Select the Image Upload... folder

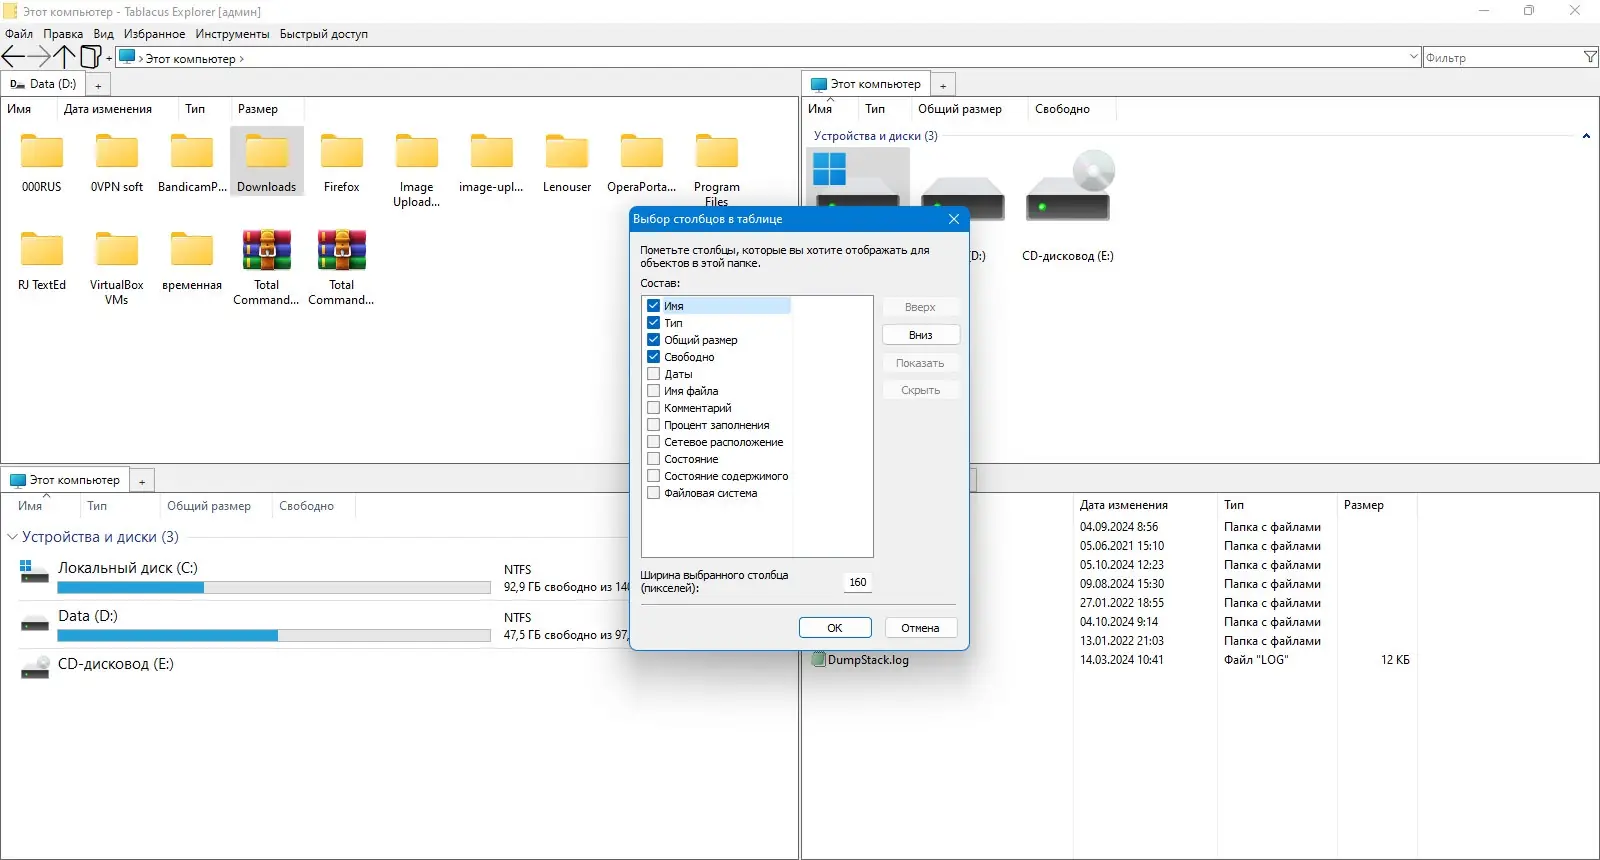[x=417, y=151]
